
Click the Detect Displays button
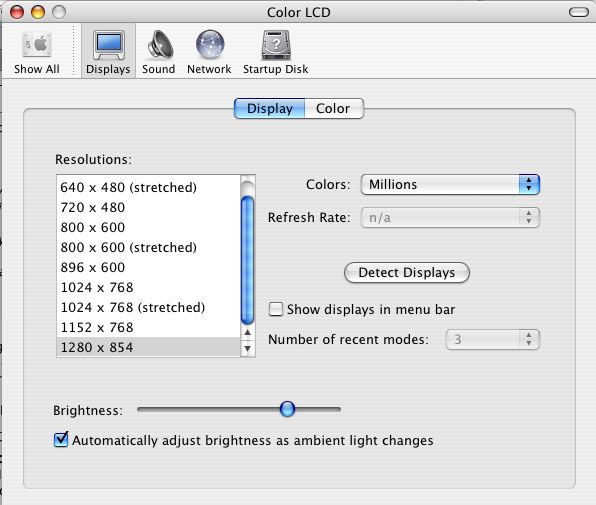click(x=407, y=272)
